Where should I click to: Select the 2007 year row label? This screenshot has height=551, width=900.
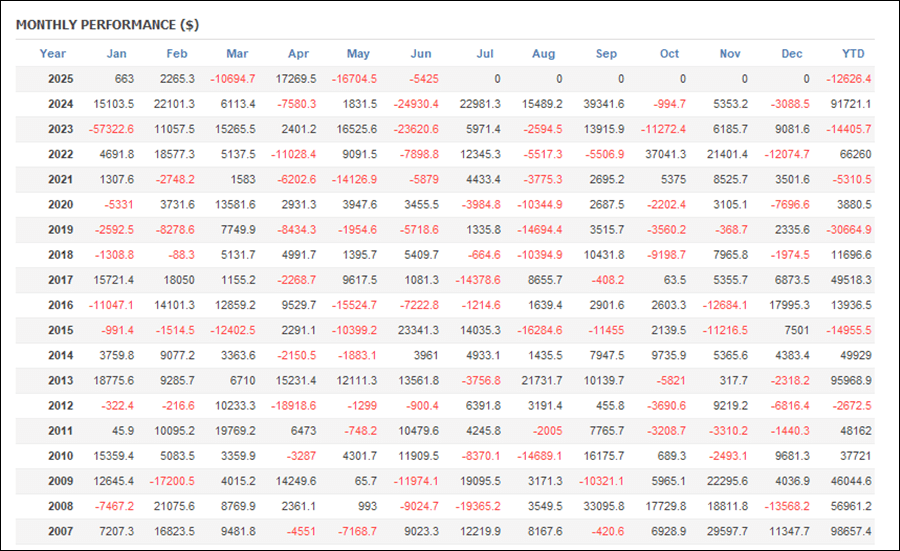click(x=60, y=531)
